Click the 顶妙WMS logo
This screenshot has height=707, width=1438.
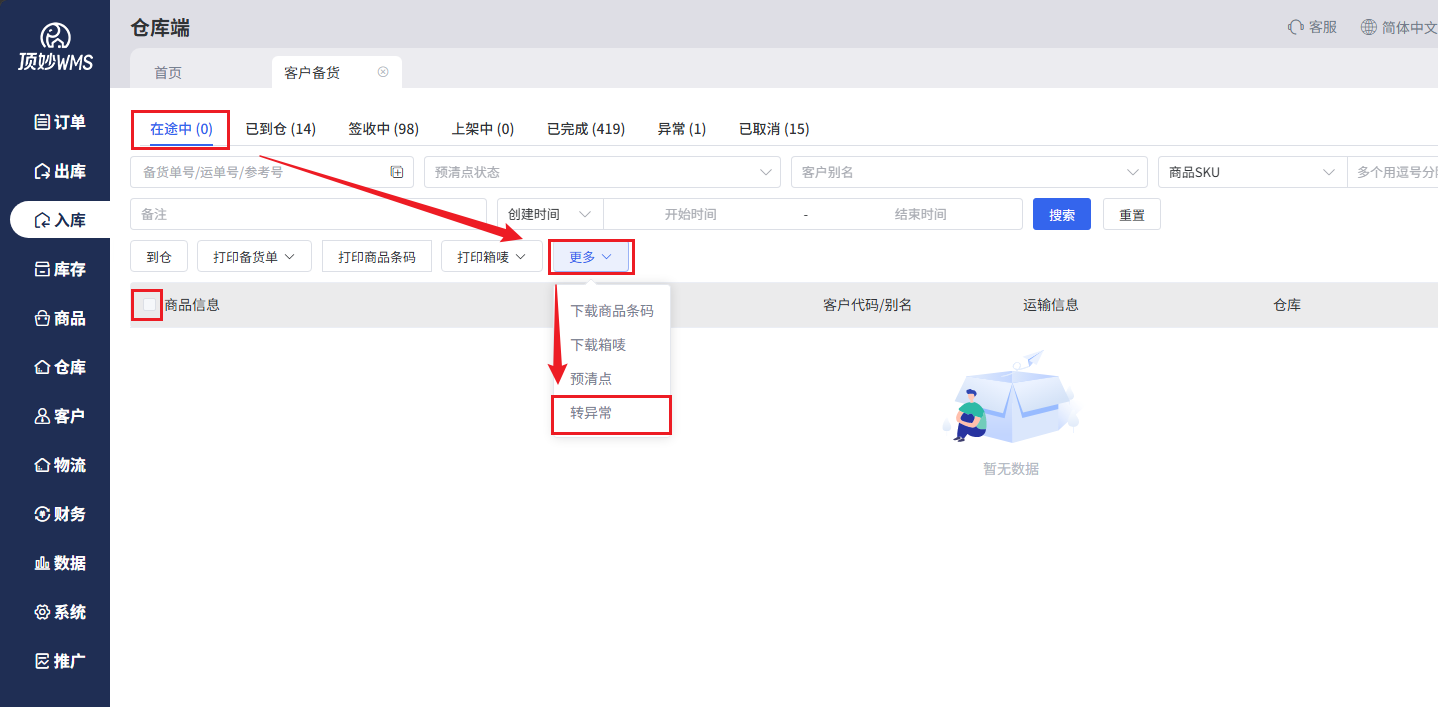coord(55,48)
